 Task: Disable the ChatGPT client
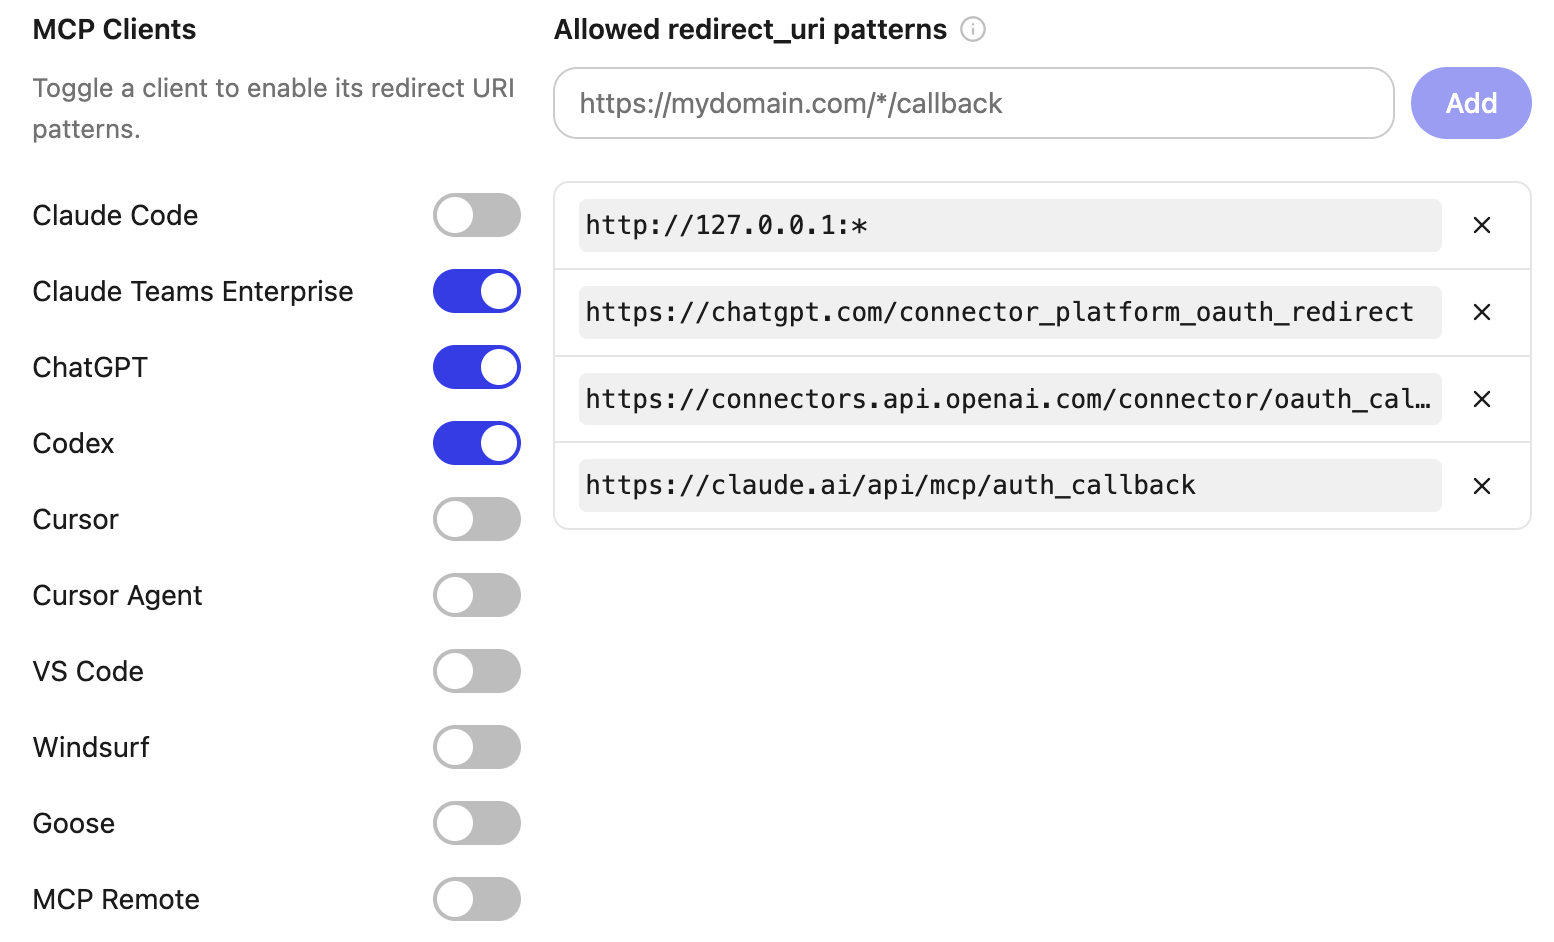(x=477, y=367)
